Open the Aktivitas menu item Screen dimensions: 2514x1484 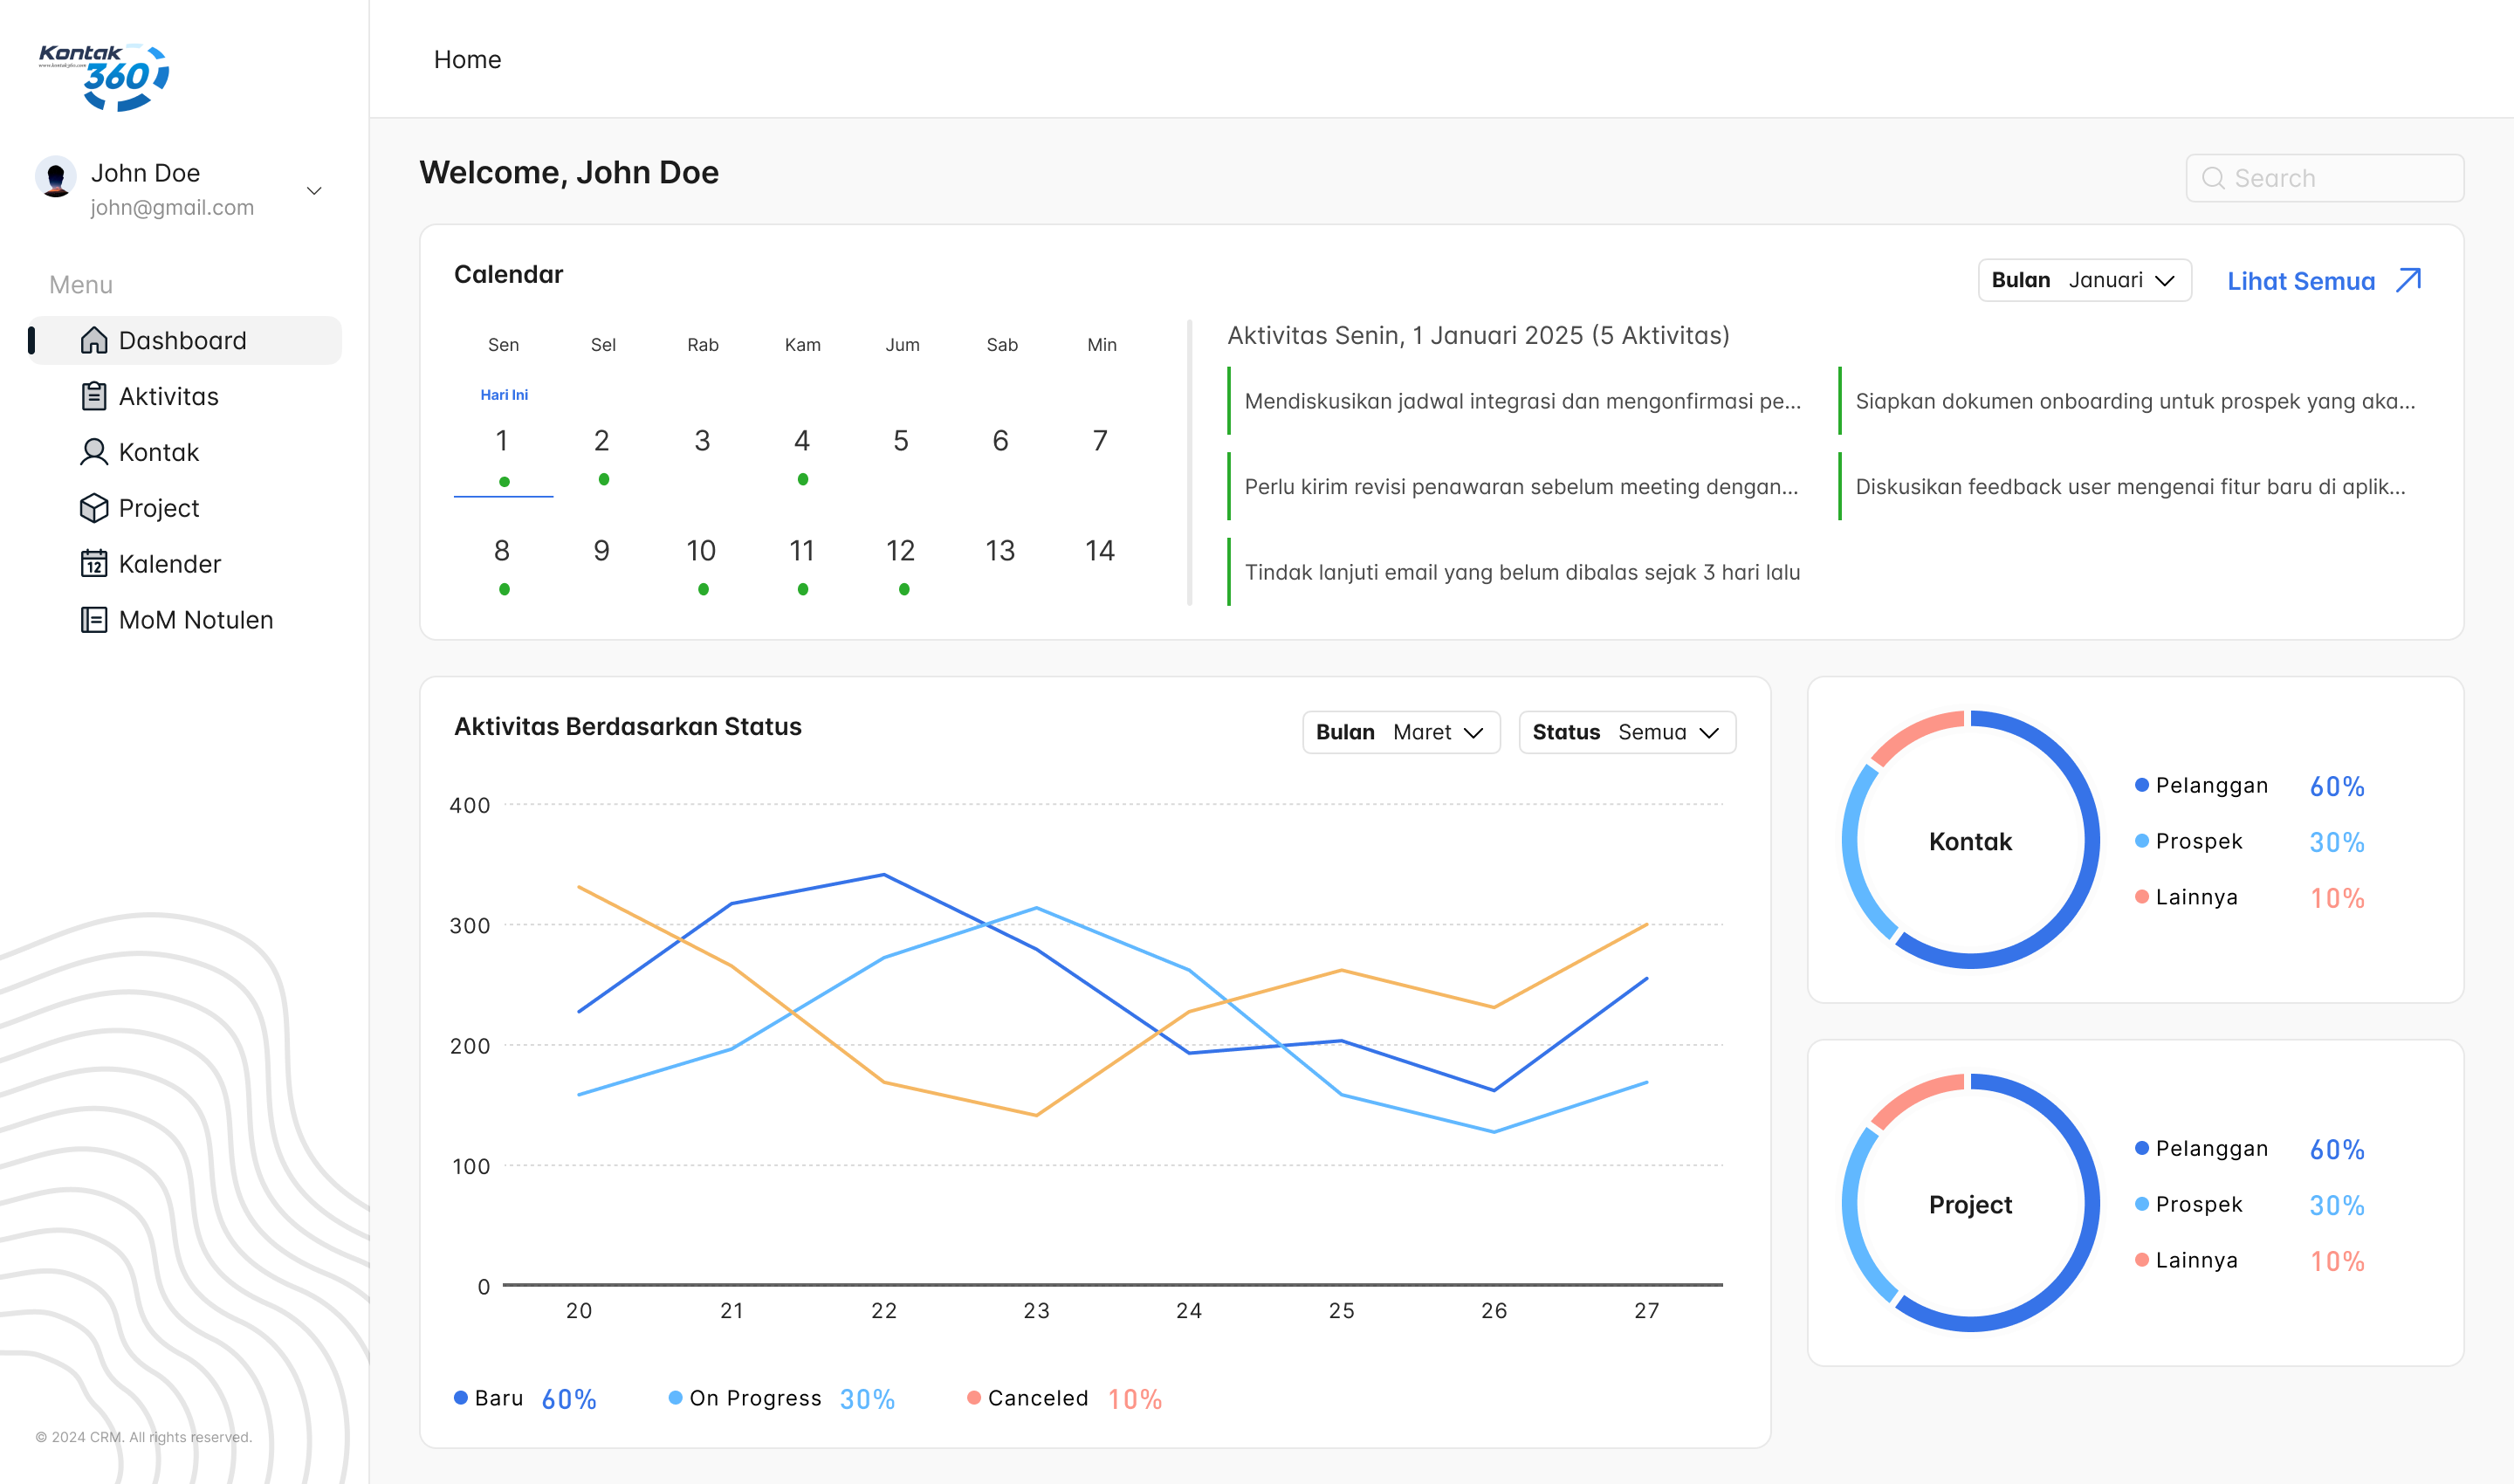[x=168, y=396]
